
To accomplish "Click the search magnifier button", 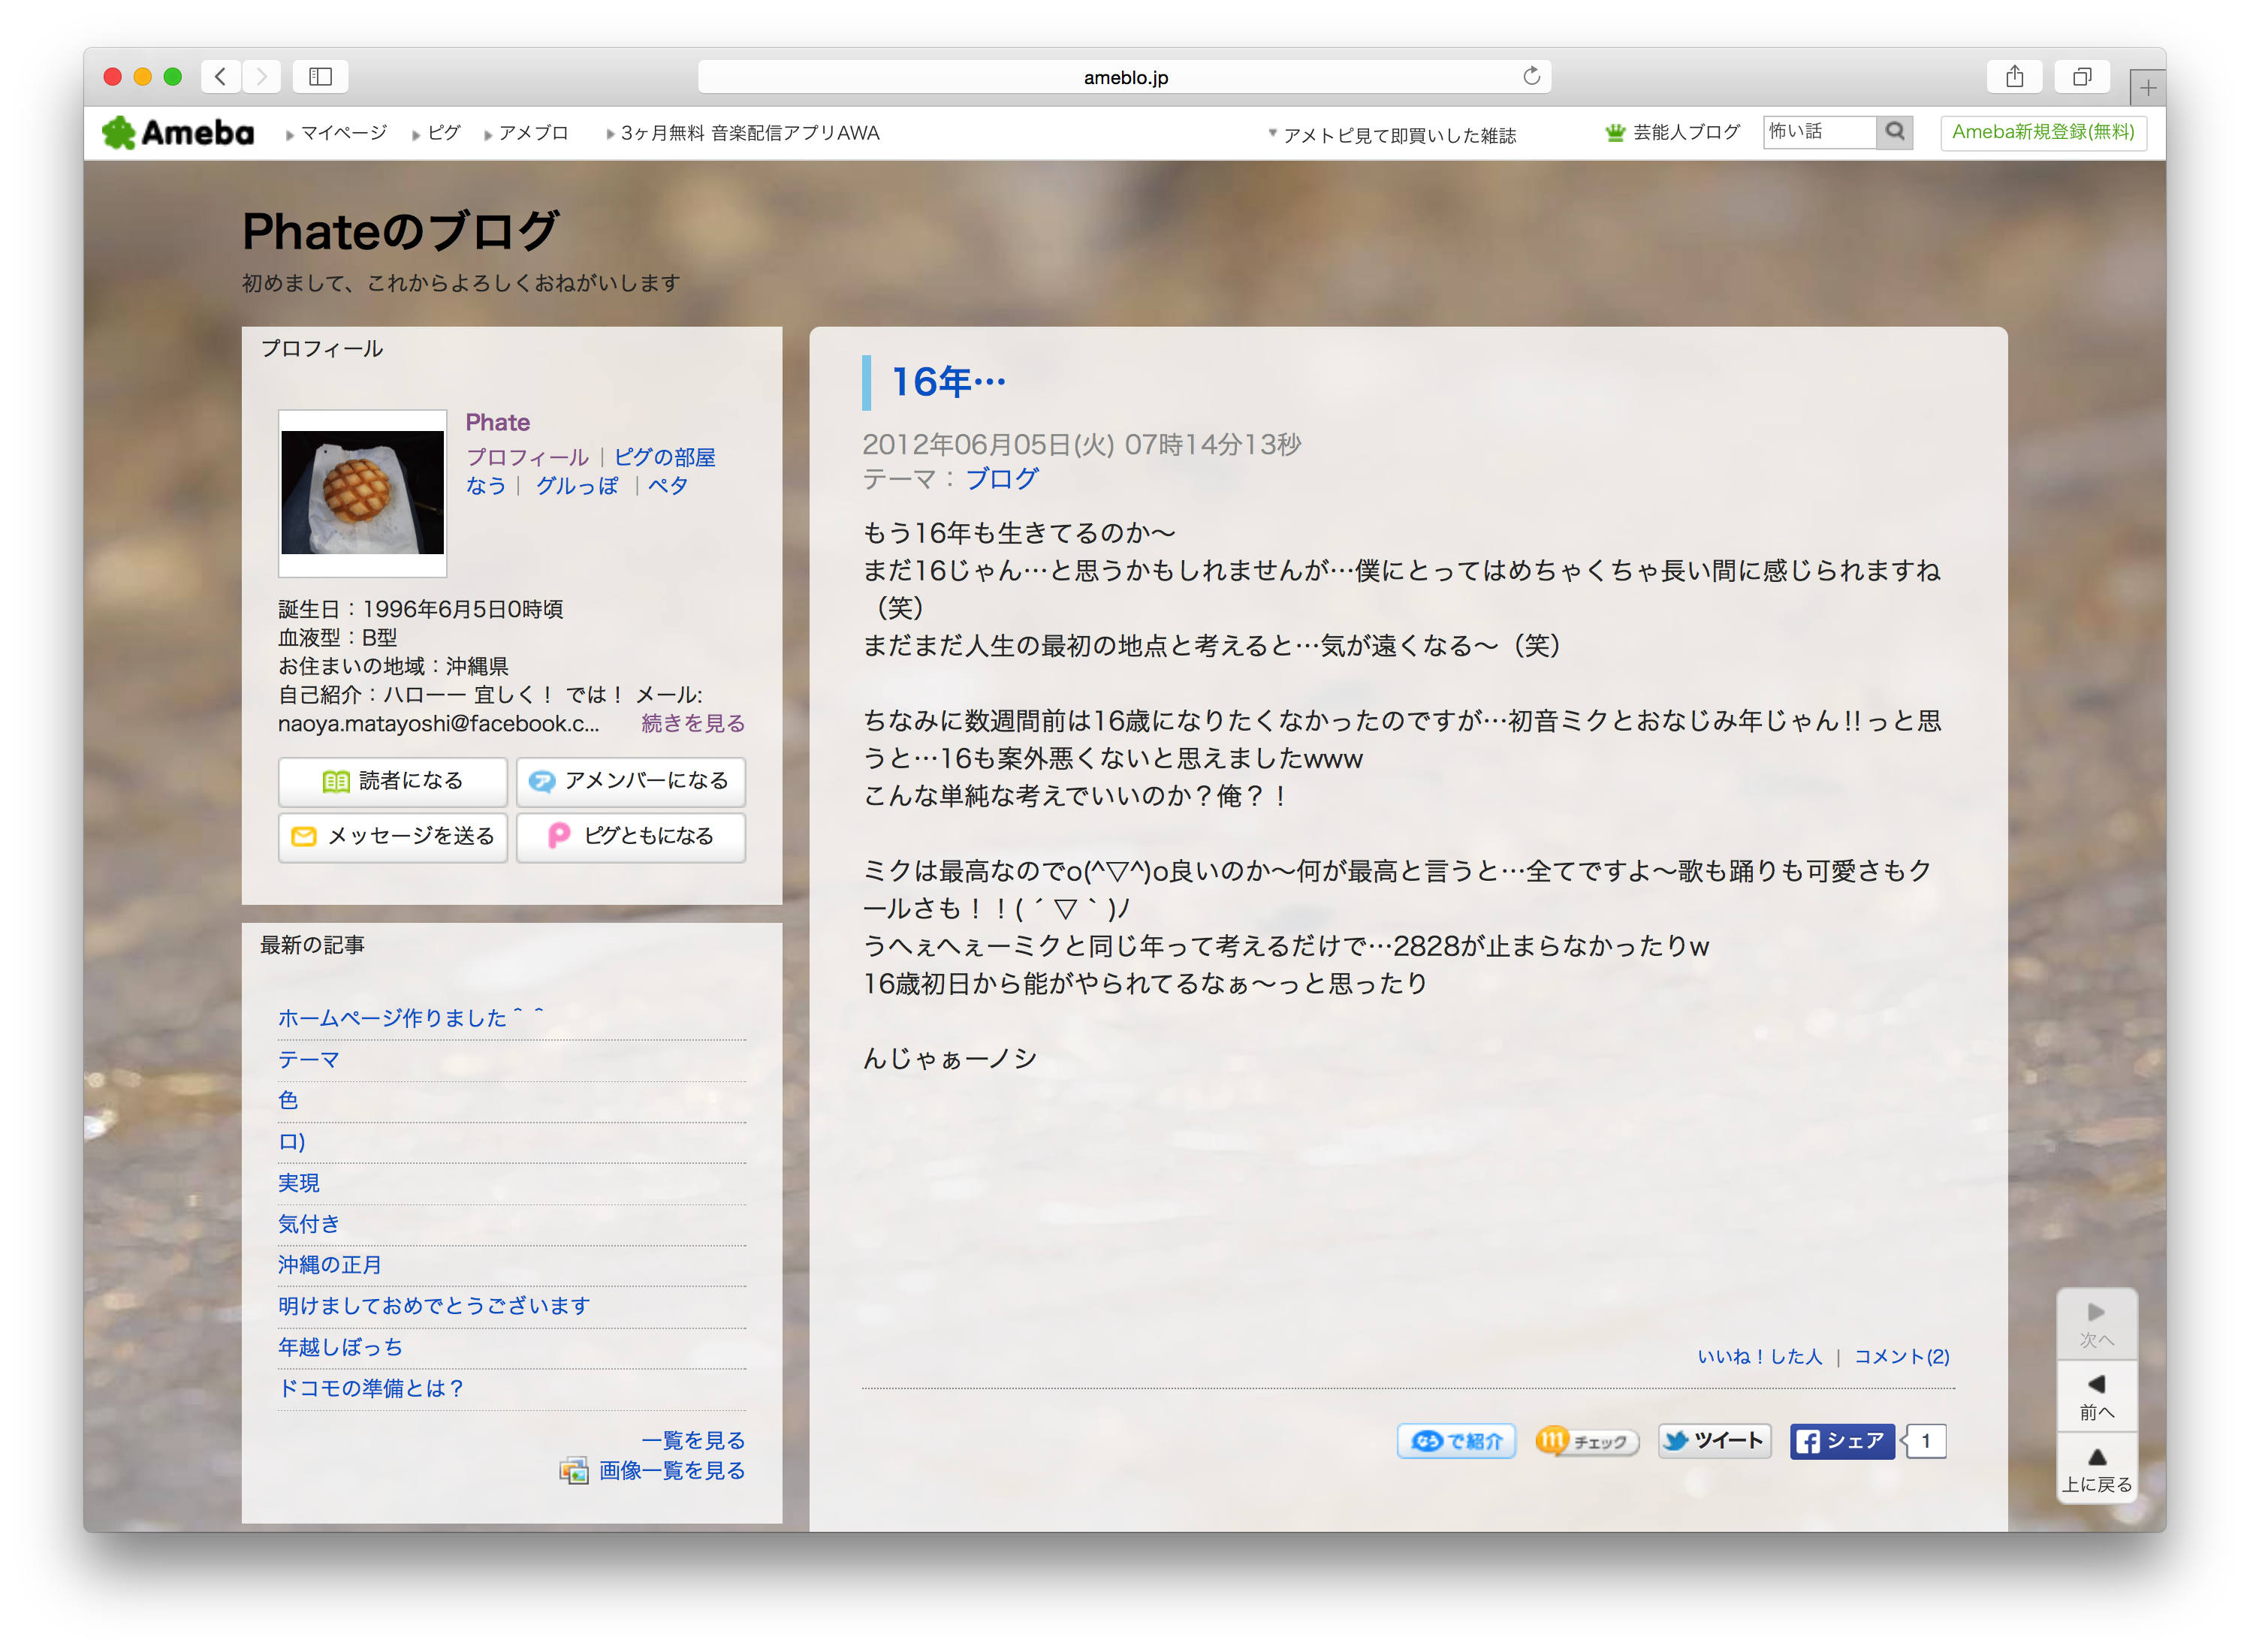I will (1894, 132).
